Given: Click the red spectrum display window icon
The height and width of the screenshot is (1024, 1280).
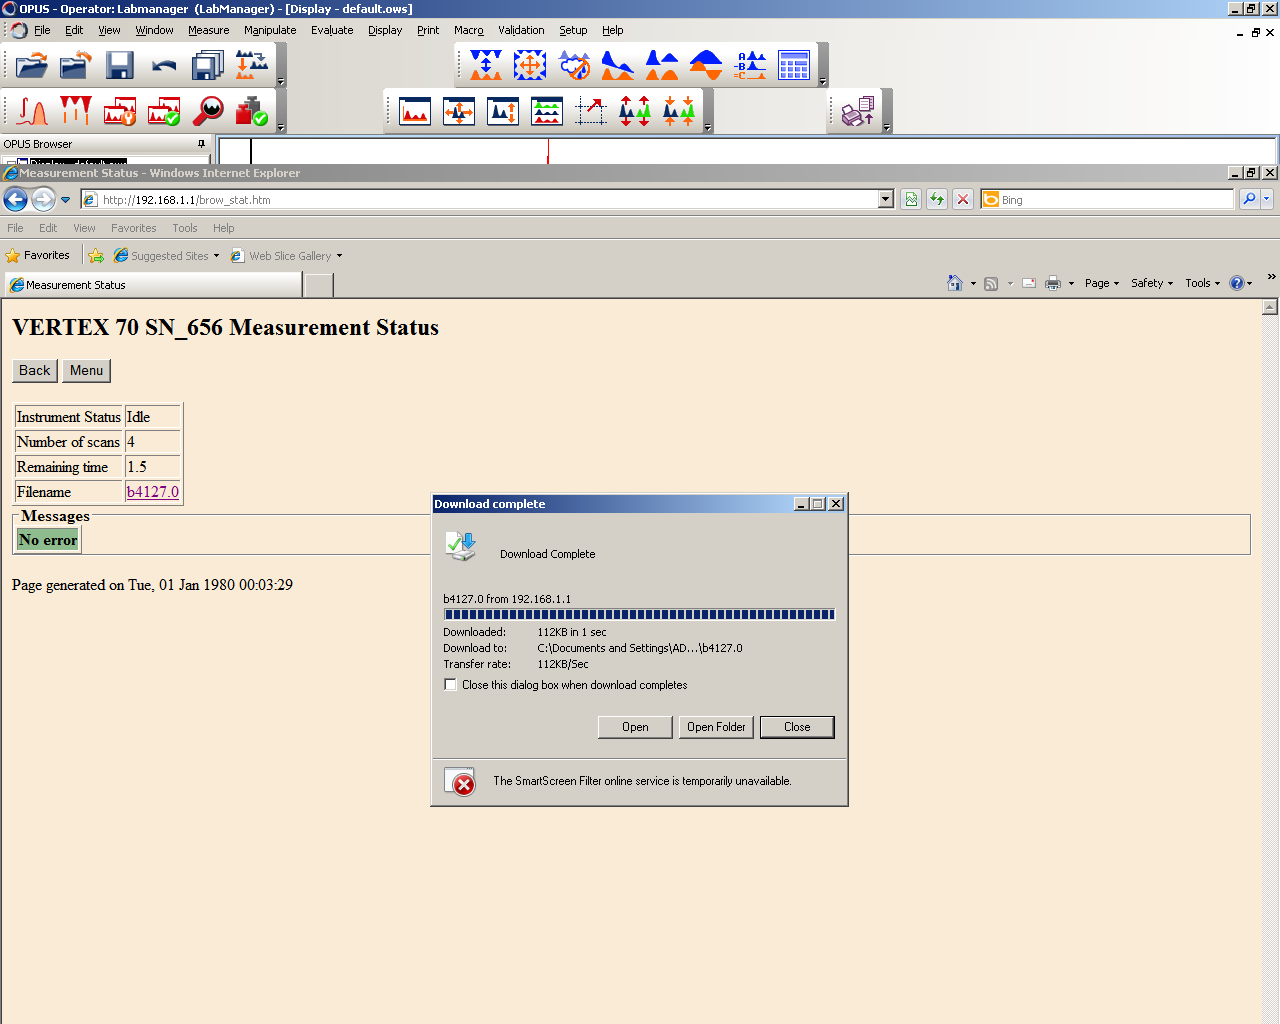Looking at the screenshot, I should 415,111.
